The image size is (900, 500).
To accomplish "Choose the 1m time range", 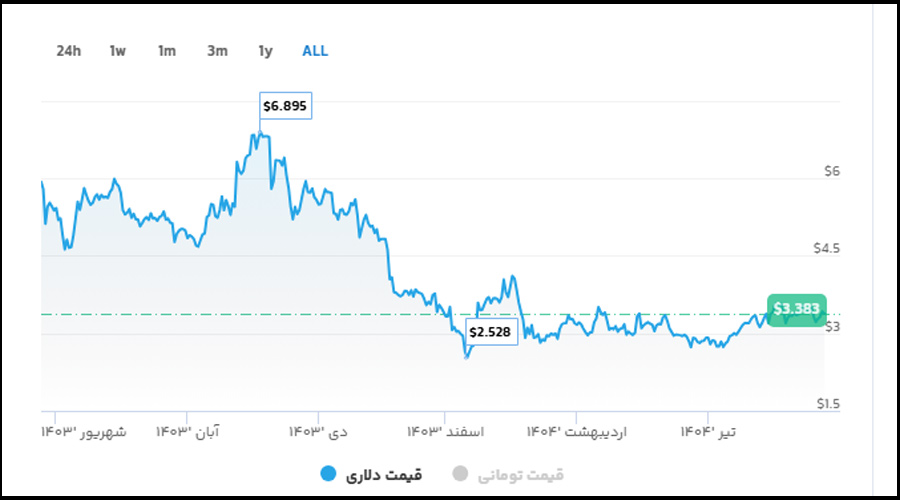I will pos(166,51).
